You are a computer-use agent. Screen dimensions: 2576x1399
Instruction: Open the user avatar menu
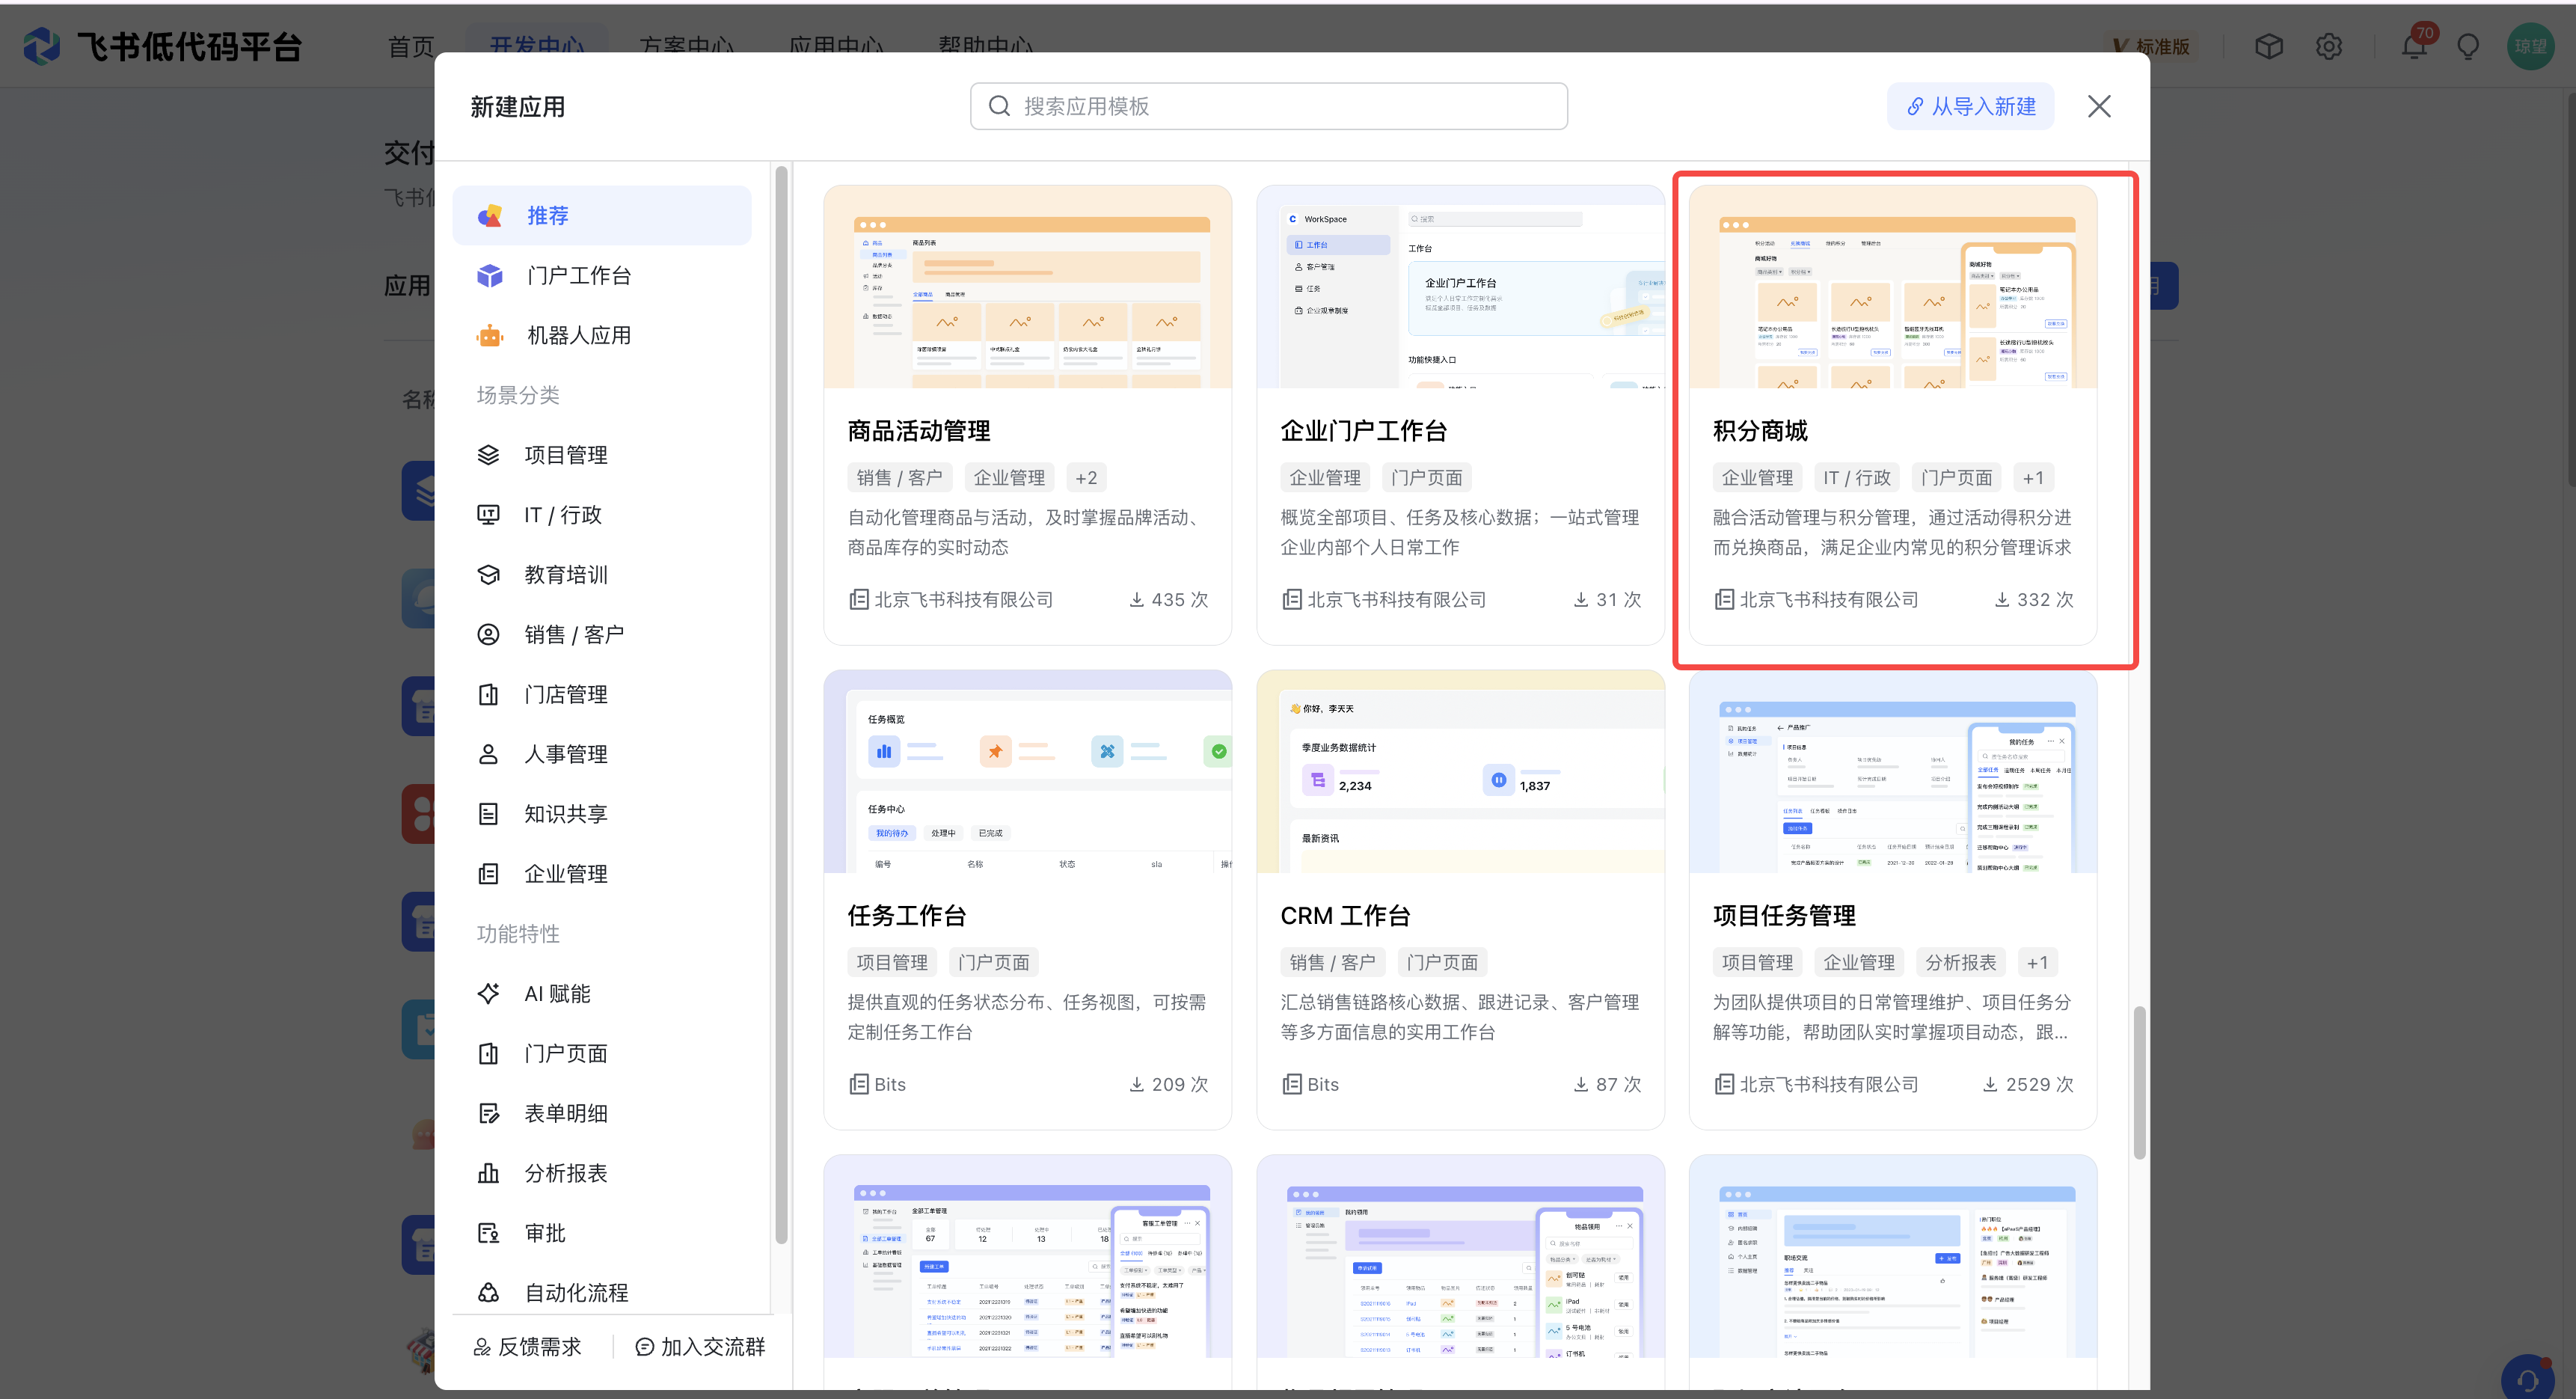[x=2531, y=46]
